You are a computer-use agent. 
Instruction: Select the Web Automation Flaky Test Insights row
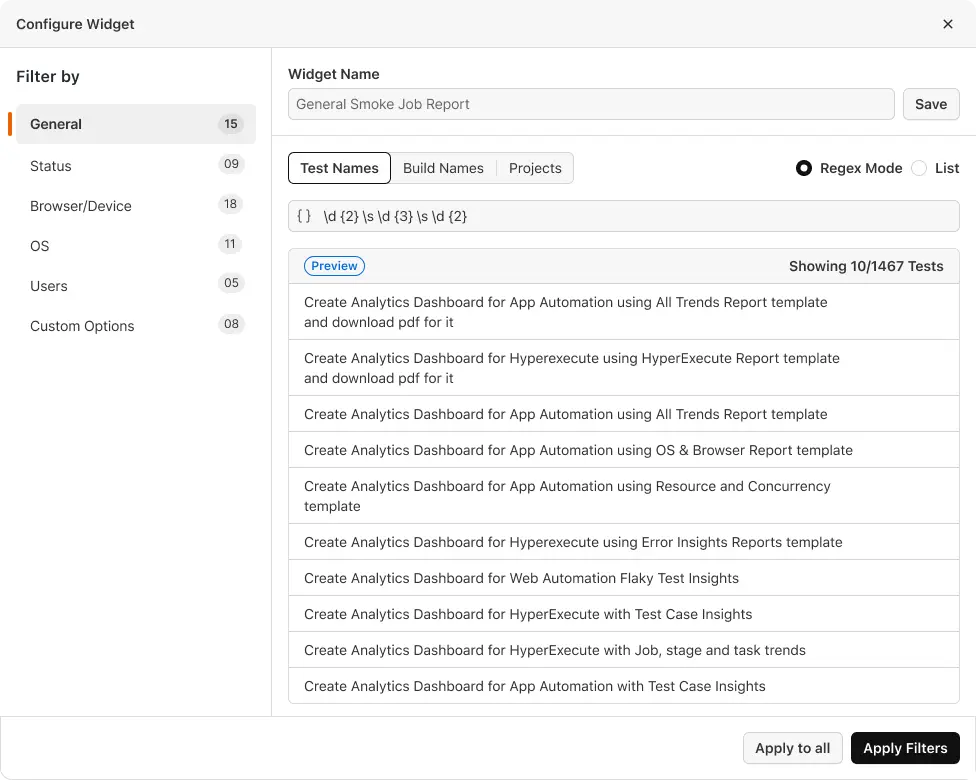(x=521, y=578)
